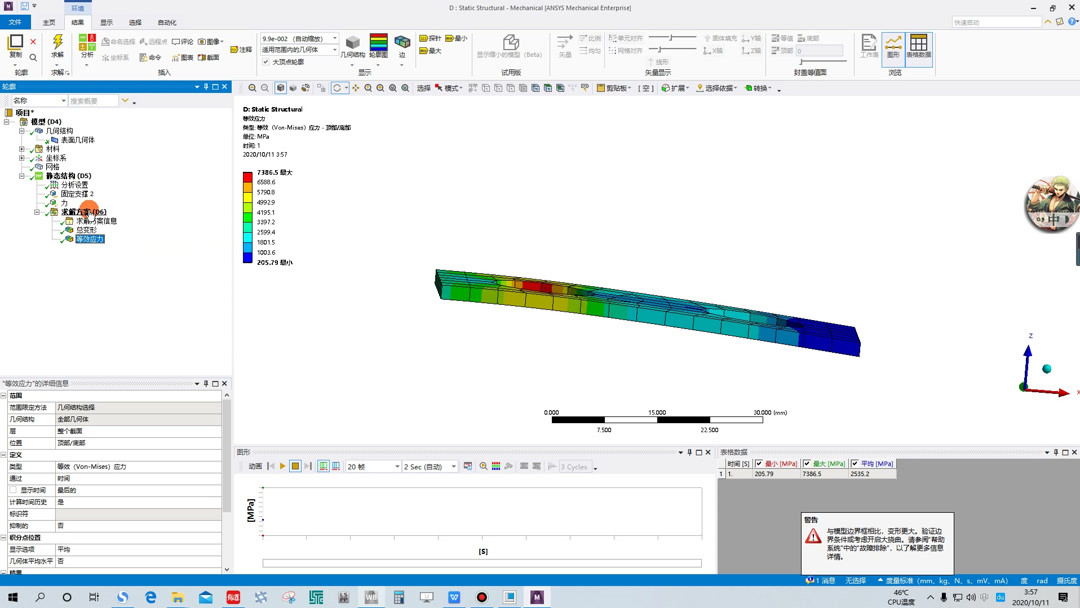Toggle the 最小 [MPa] column in 表格数据
Viewport: 1080px width, 608px height.
(759, 461)
